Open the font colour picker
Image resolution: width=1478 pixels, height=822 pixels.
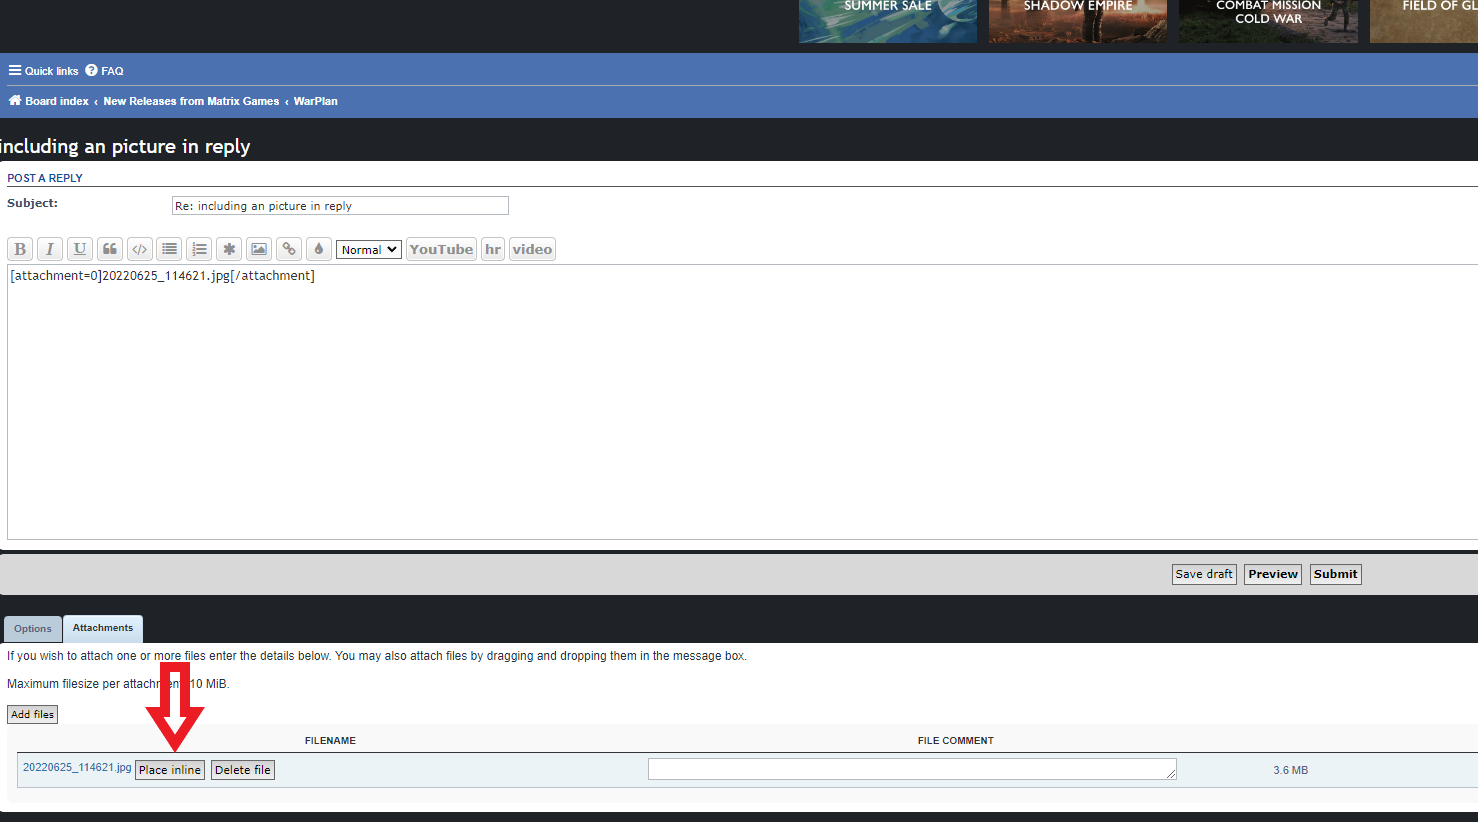[319, 249]
